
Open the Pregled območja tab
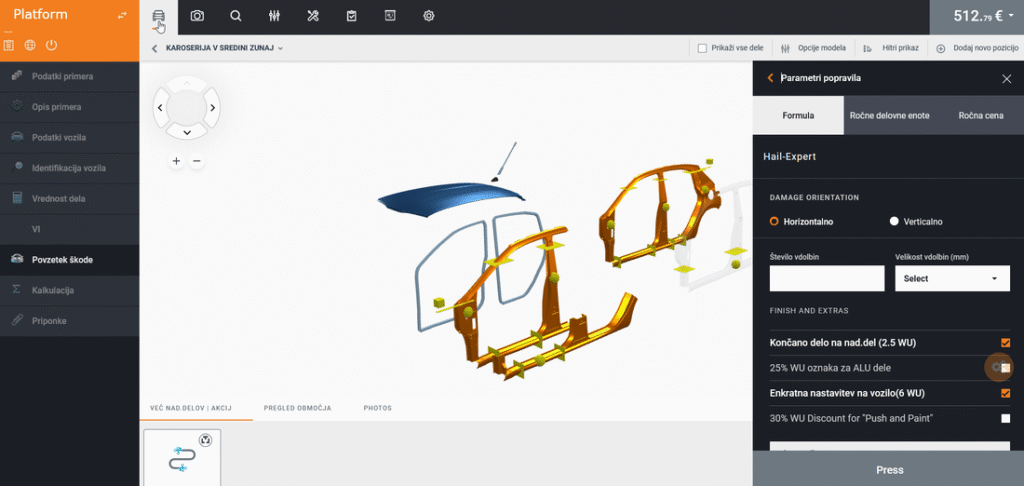(x=297, y=408)
